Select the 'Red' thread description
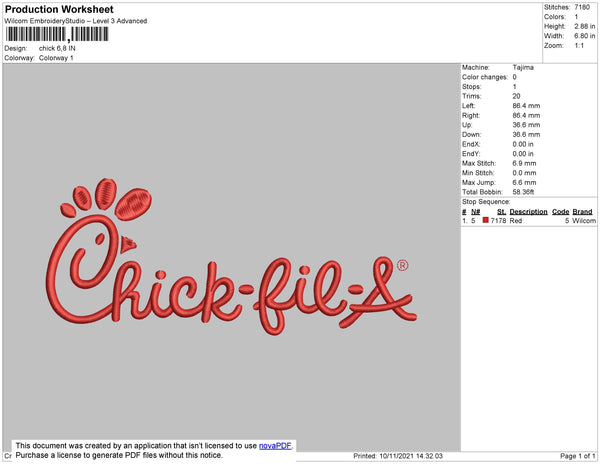Viewport: 600px width, 464px height. tap(515, 221)
